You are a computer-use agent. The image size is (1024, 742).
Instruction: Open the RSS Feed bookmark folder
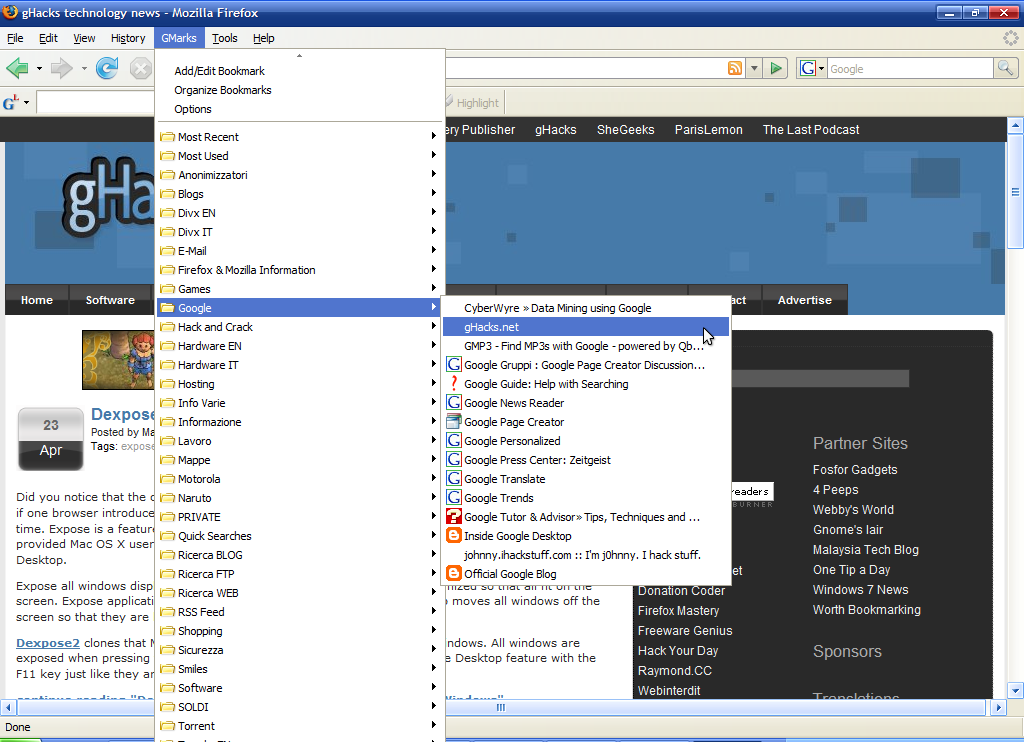(300, 612)
